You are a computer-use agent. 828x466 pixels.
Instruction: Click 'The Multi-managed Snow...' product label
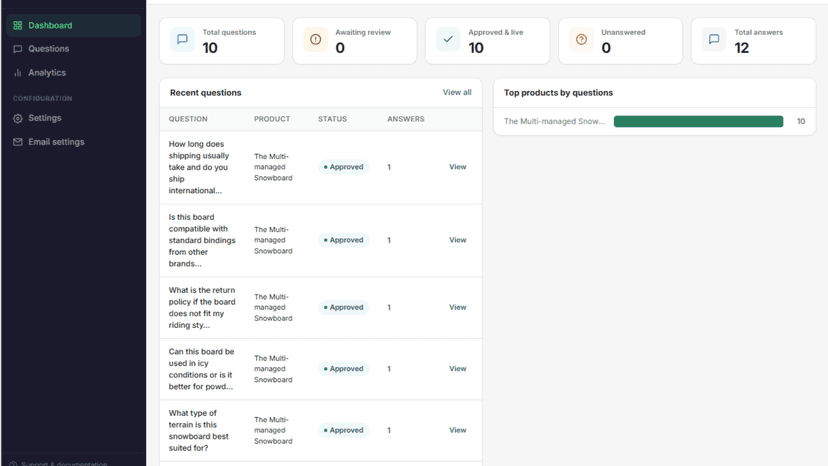tap(554, 122)
